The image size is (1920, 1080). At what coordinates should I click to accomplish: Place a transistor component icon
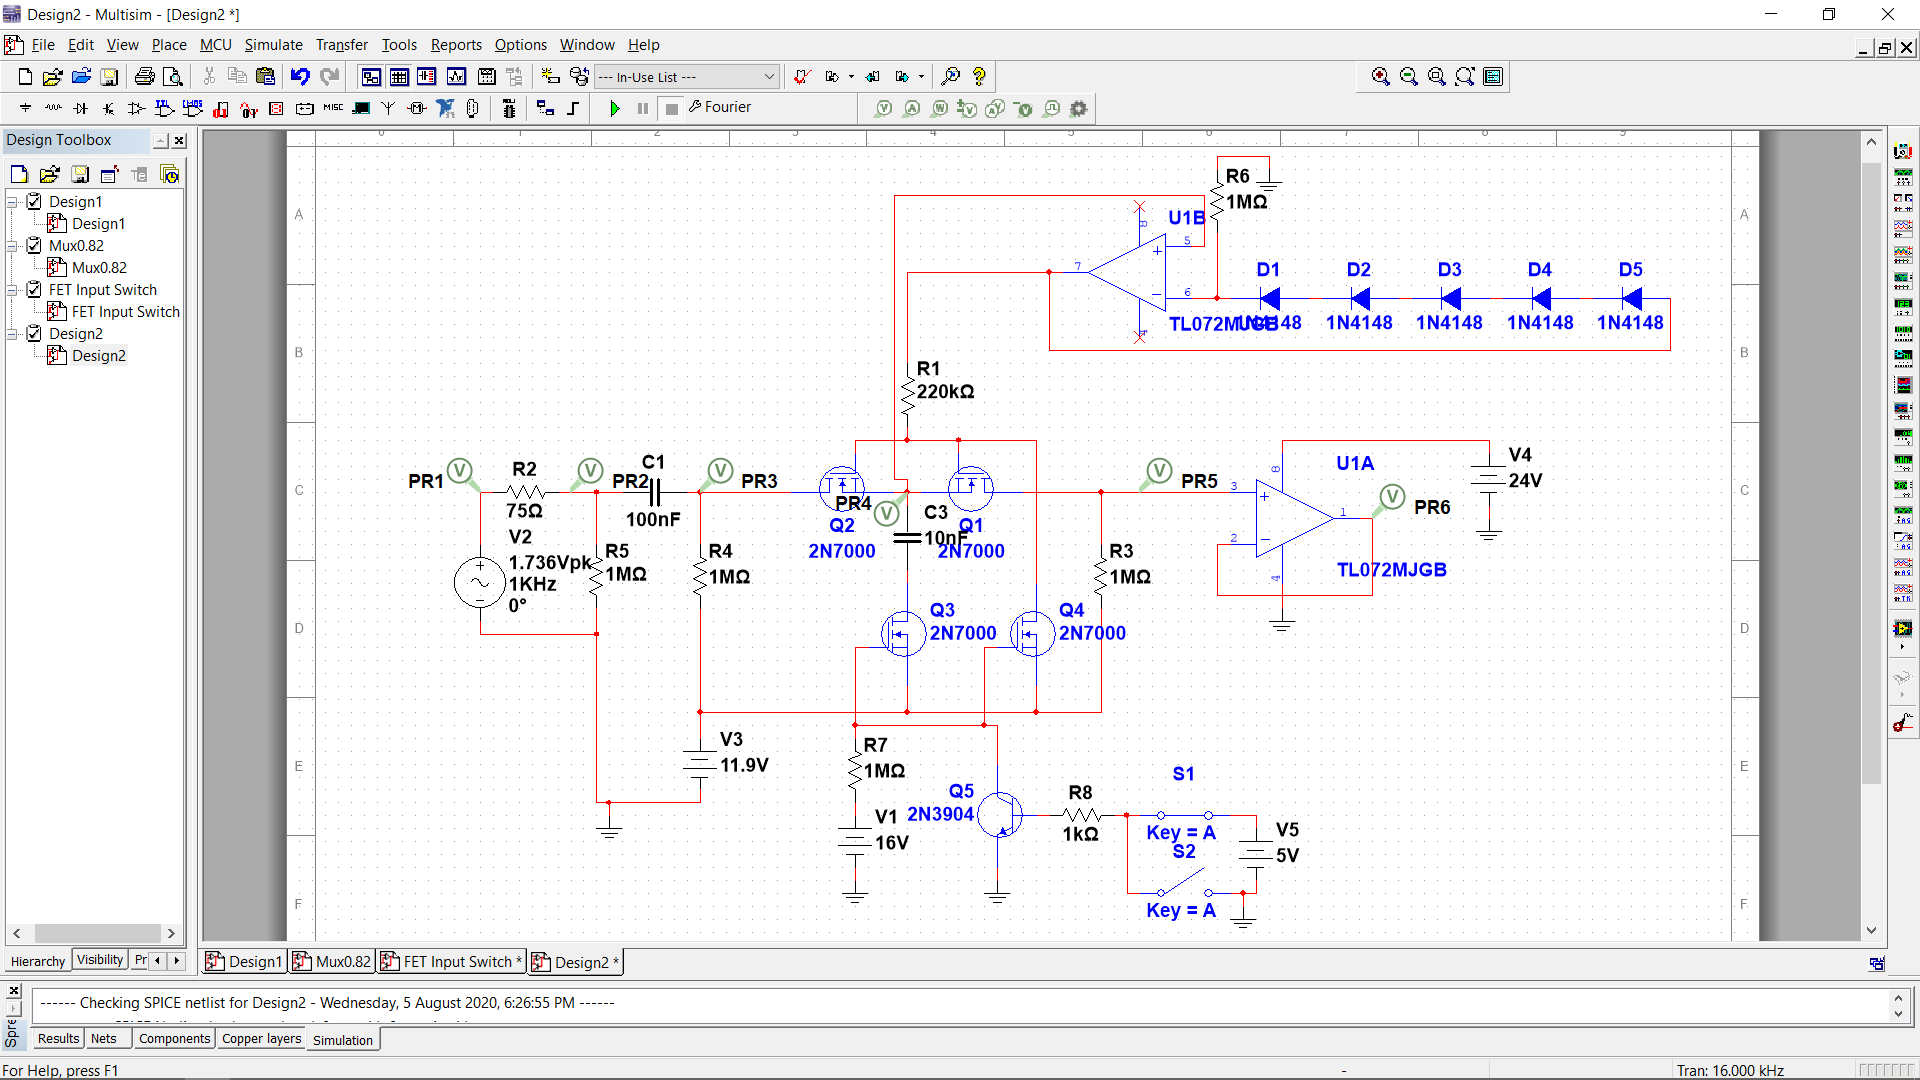coord(109,108)
